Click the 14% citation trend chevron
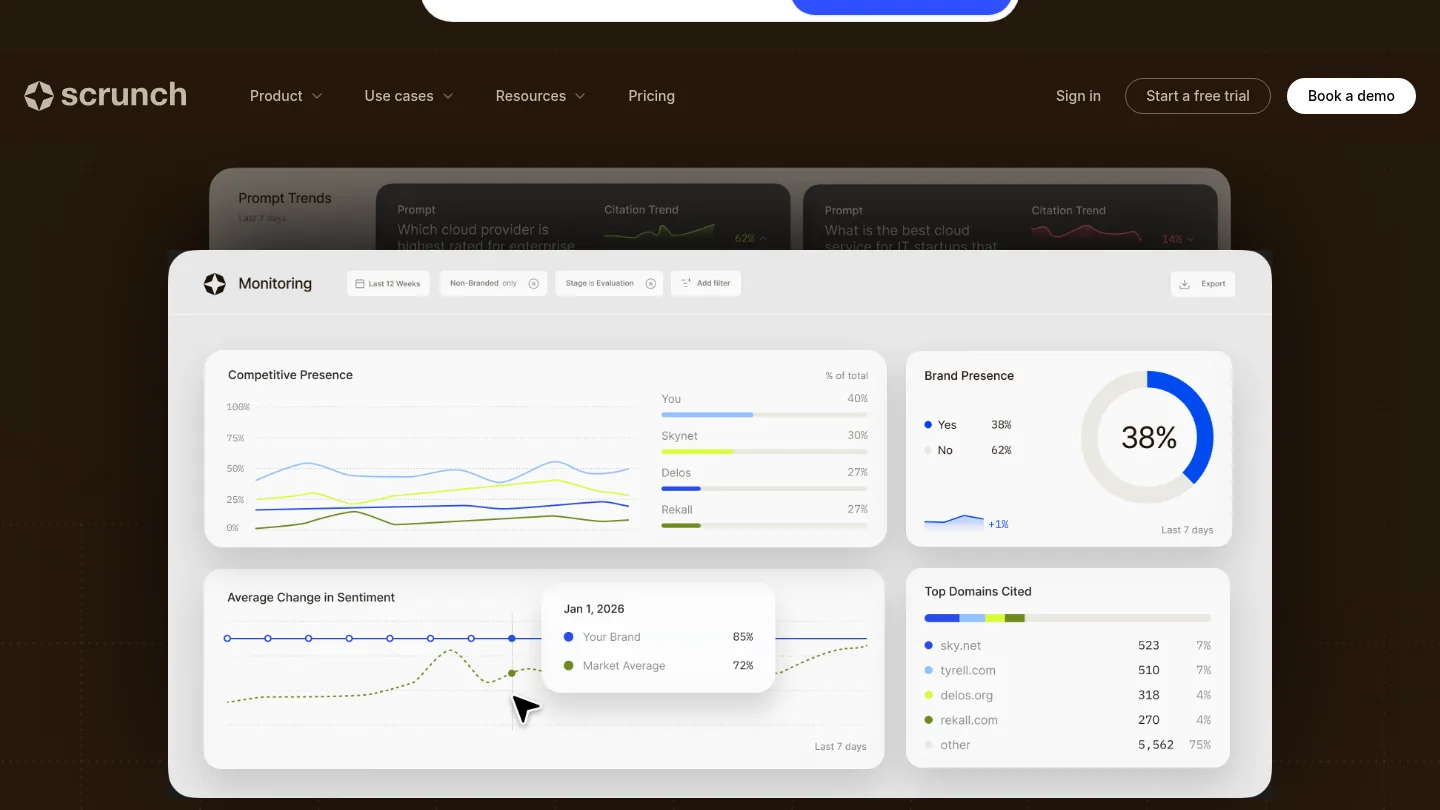This screenshot has width=1440, height=810. (1191, 240)
